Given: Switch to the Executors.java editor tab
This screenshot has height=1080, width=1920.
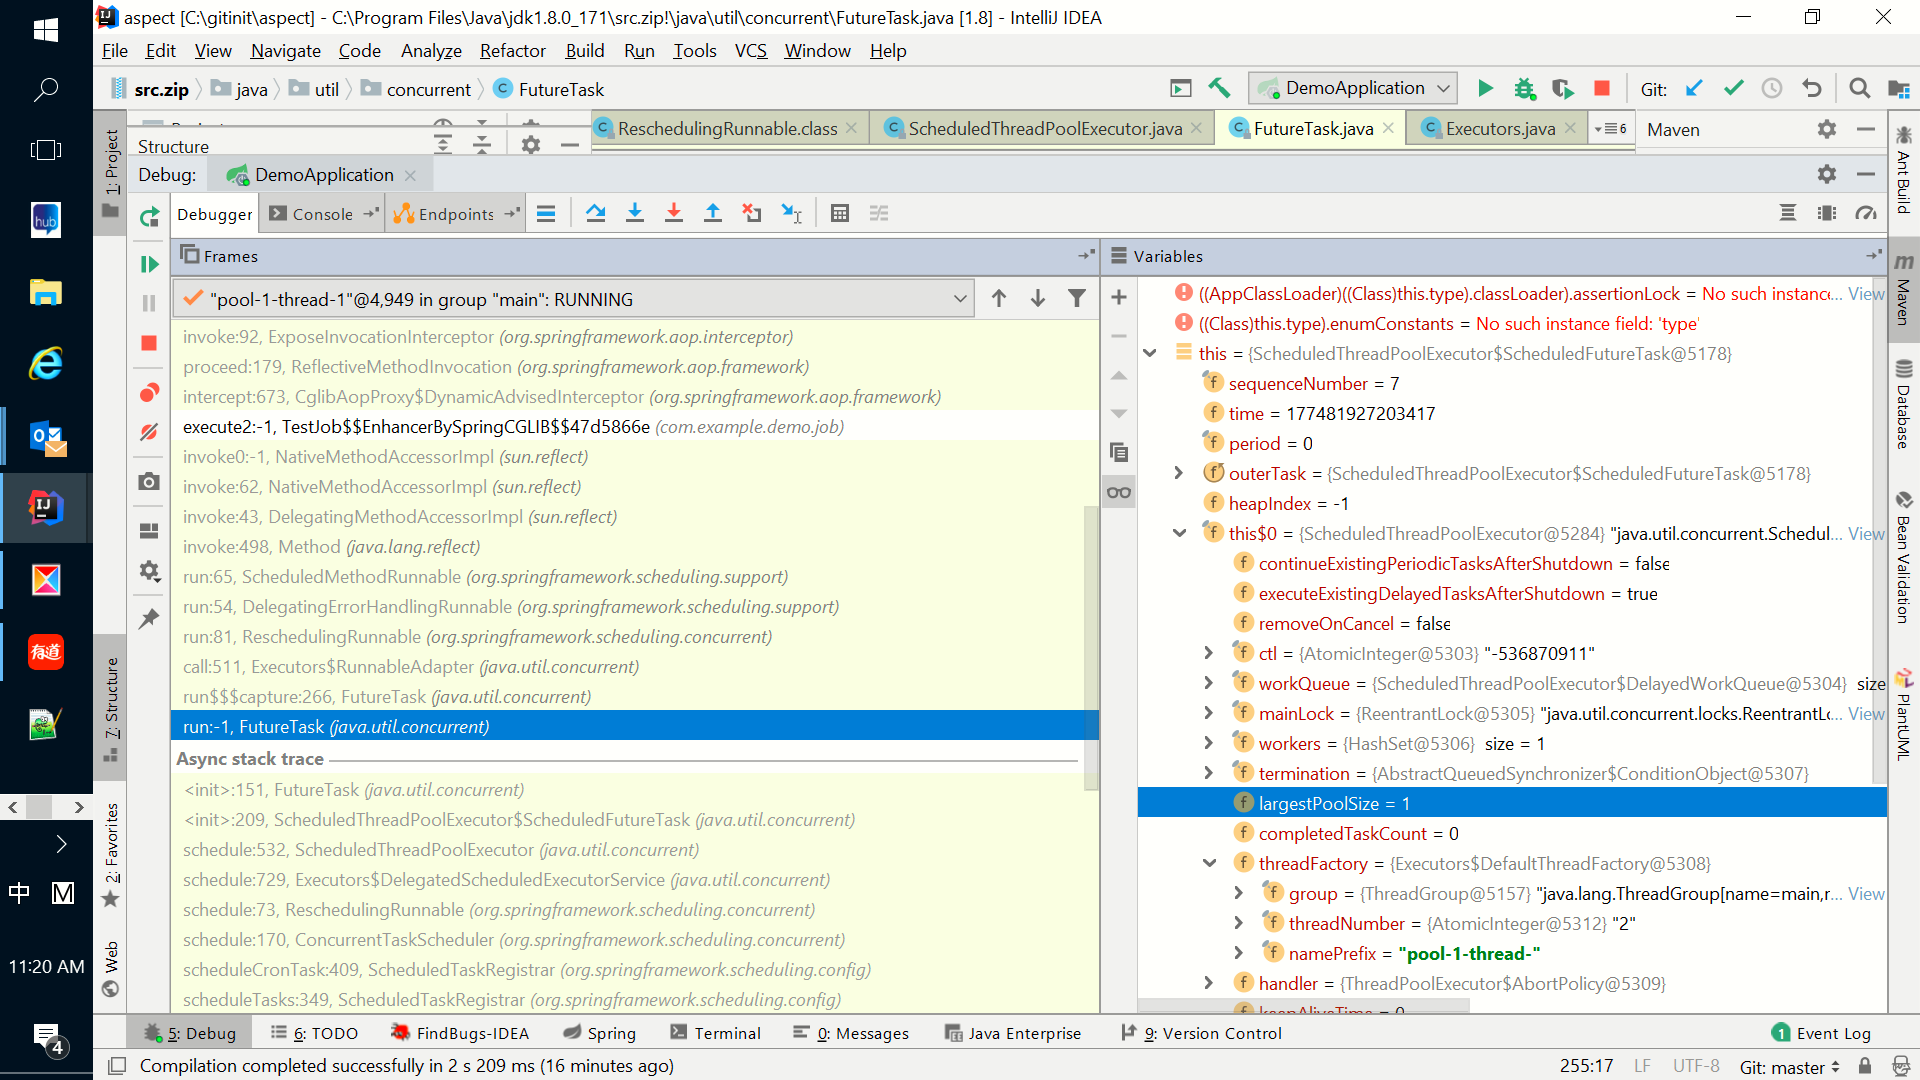Looking at the screenshot, I should 1499,129.
